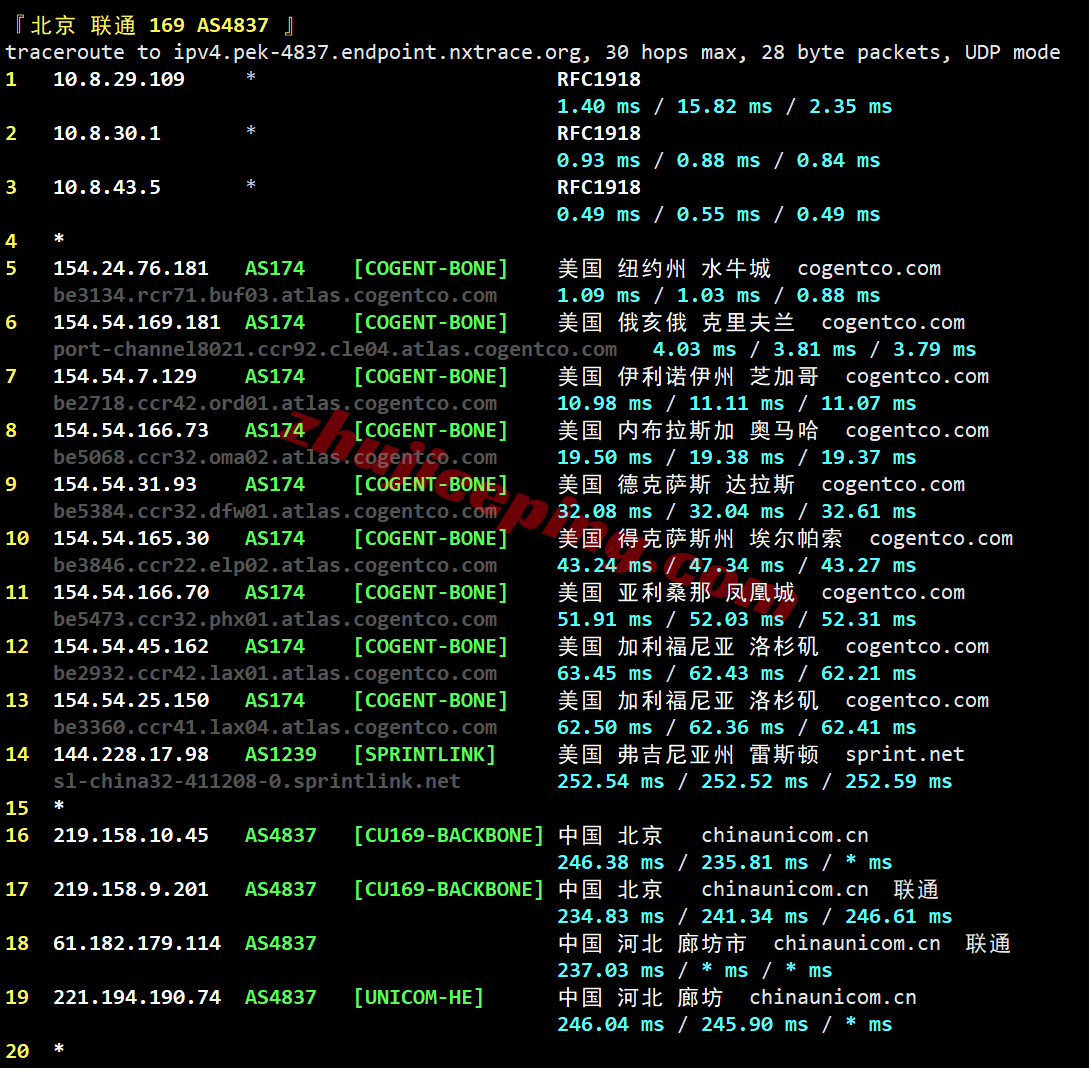Click latency 10.98 ms on hop 7
Screen dimensions: 1089x1068
(x=604, y=403)
